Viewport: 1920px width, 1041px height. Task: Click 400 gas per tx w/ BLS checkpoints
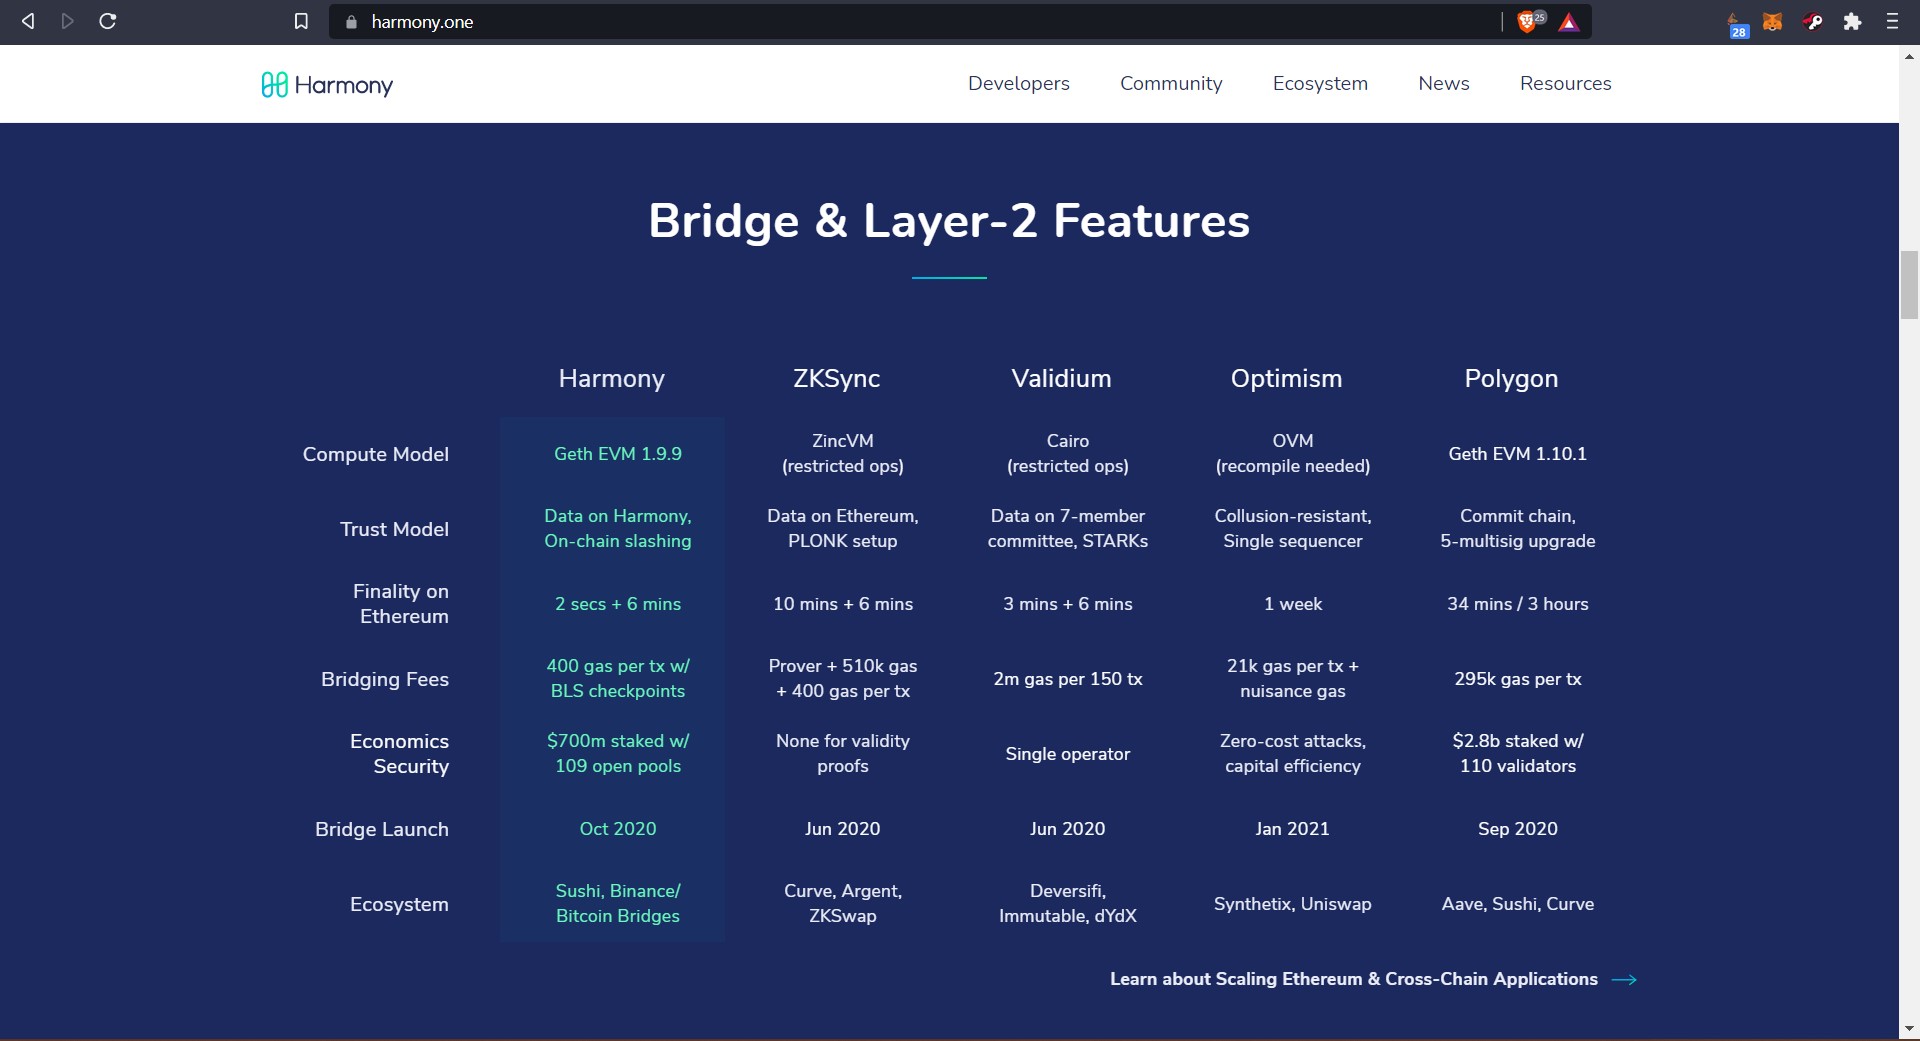pos(618,678)
